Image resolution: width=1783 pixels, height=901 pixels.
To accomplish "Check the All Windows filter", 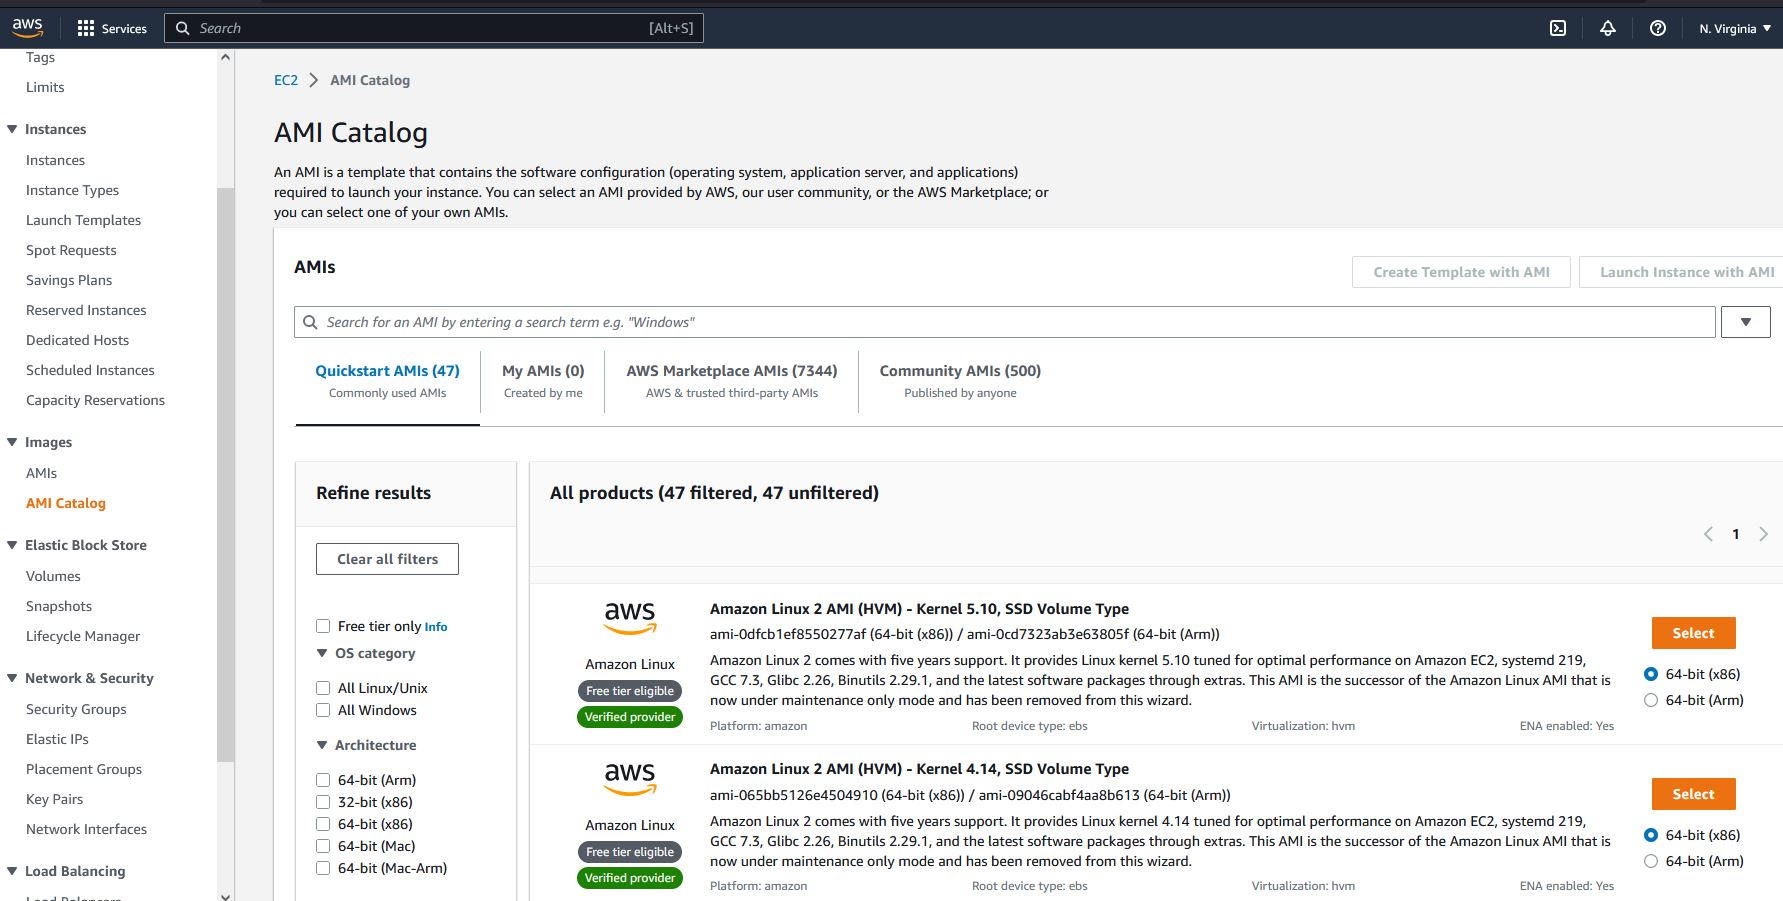I will (x=323, y=710).
